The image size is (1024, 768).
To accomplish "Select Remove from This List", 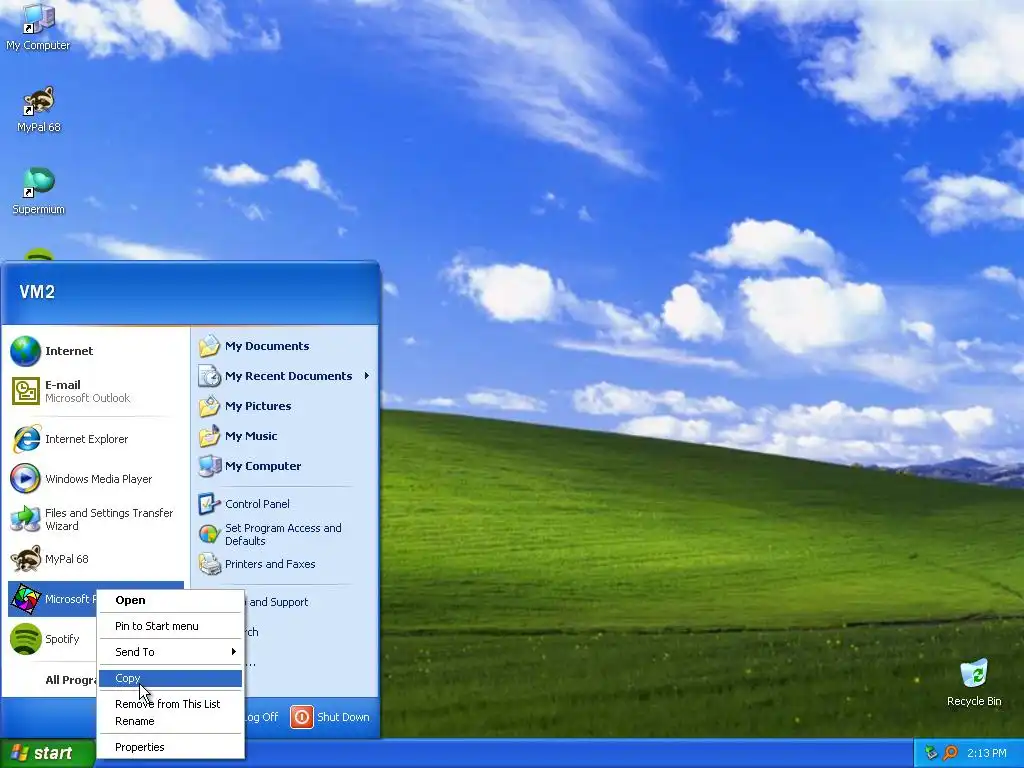I will (170, 704).
